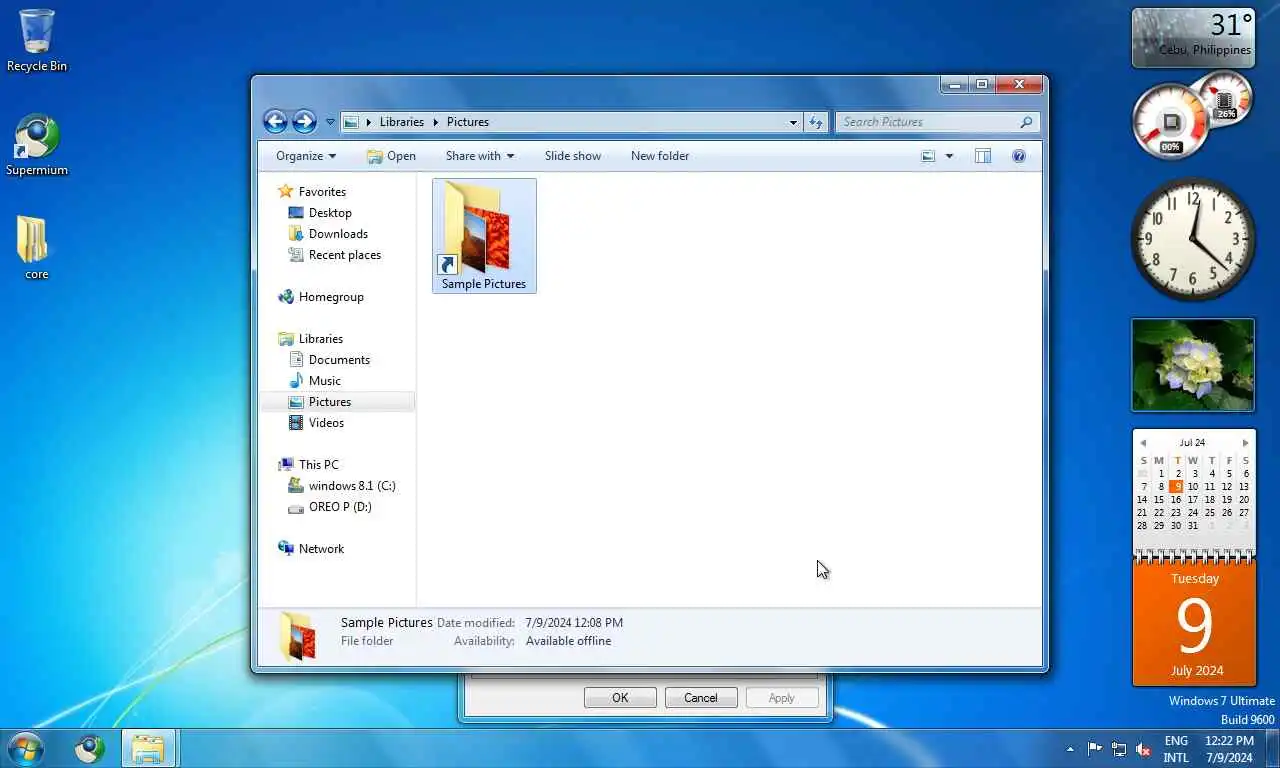Open the recent locations dropdown arrow
Screen dimensions: 1280x768
[x=330, y=122]
